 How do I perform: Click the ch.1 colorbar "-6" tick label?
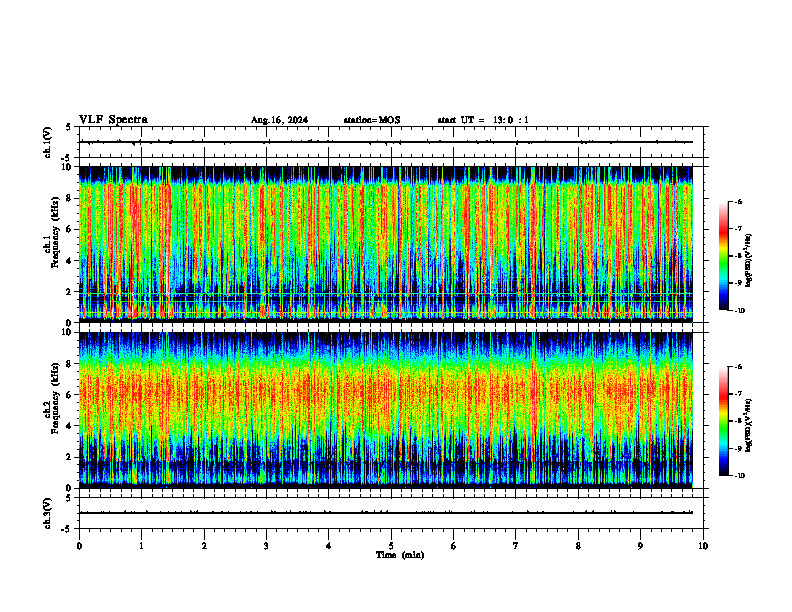coord(738,202)
